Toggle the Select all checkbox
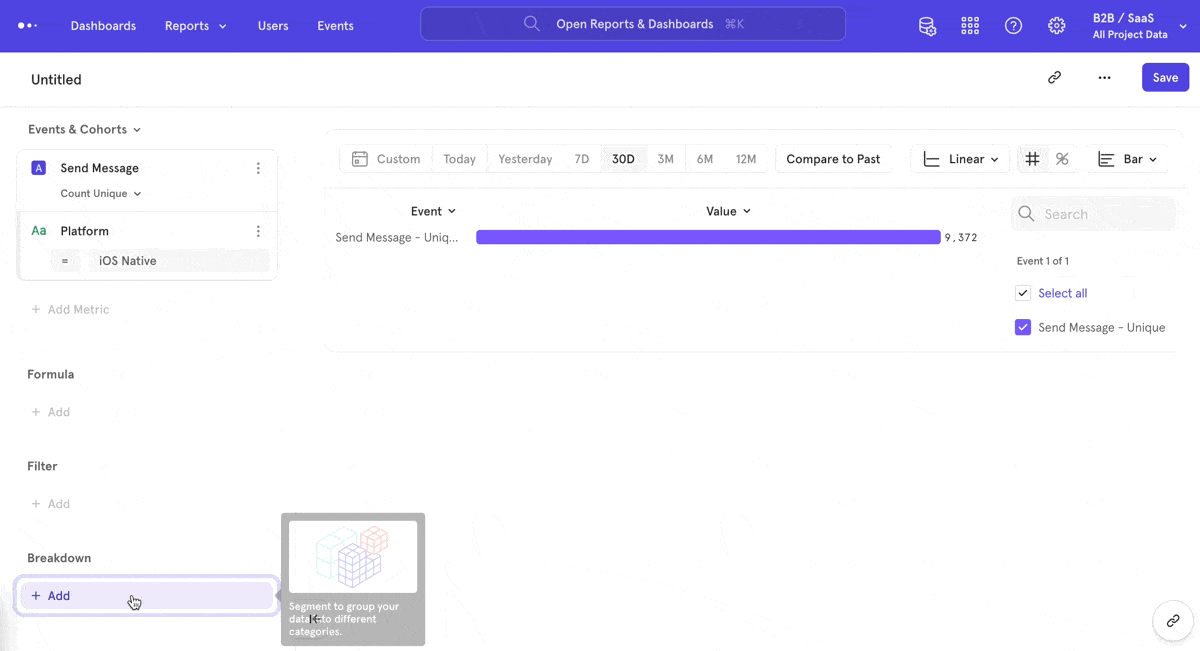1200x651 pixels. pos(1023,293)
